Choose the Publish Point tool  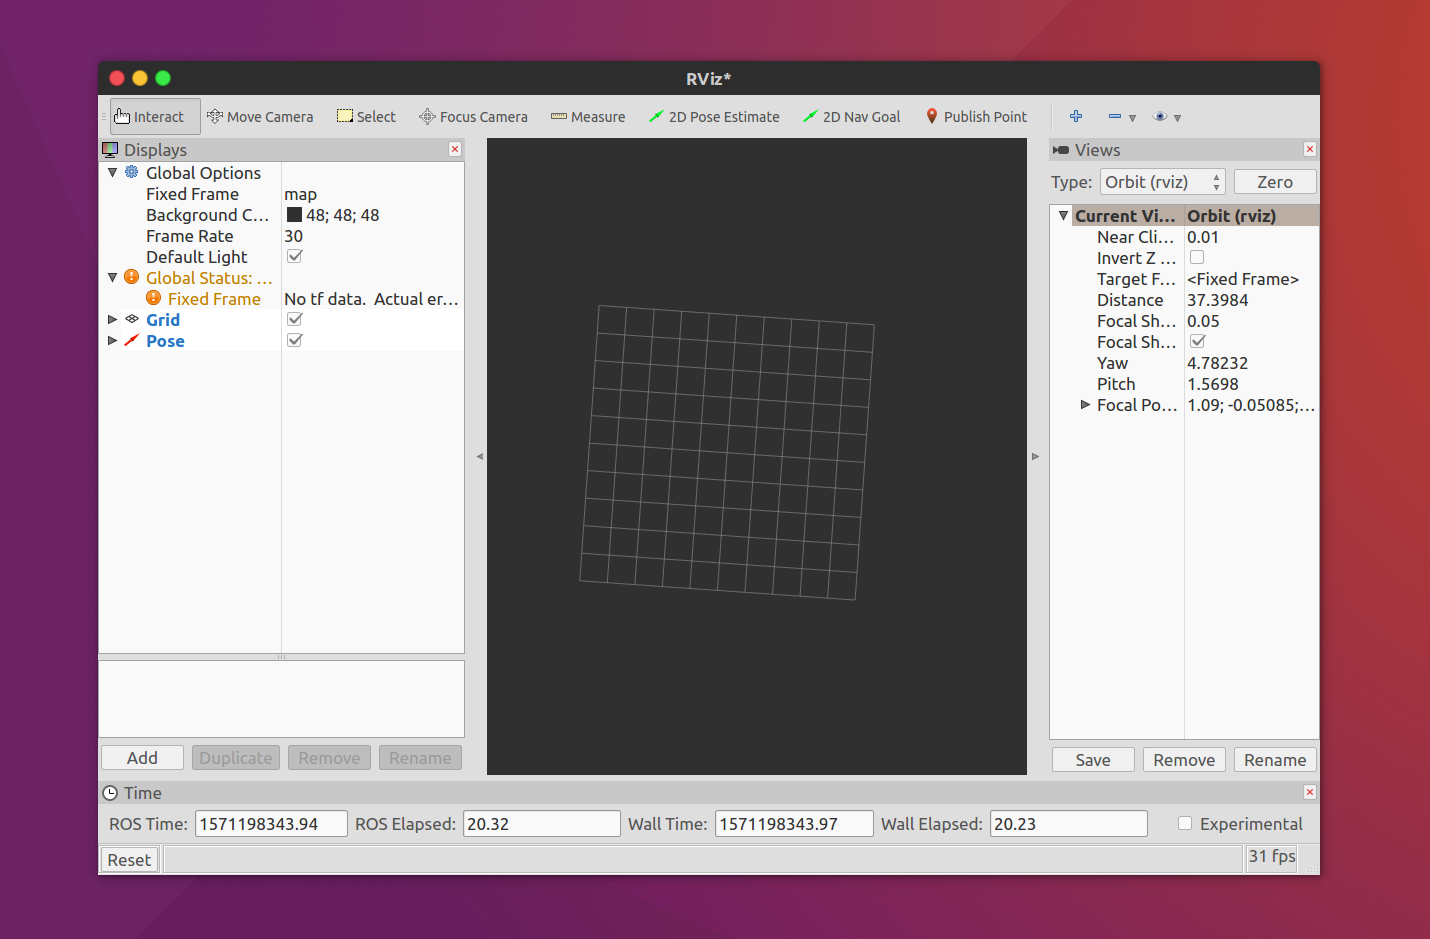point(976,116)
